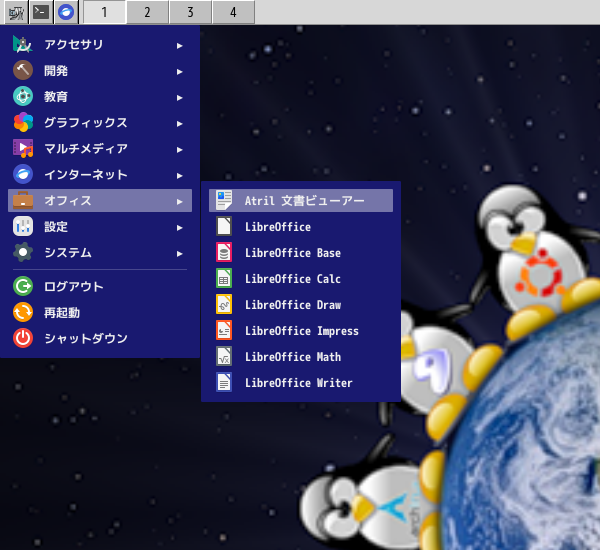Open the グラフィックス menu entry
The image size is (600, 550).
click(100, 122)
